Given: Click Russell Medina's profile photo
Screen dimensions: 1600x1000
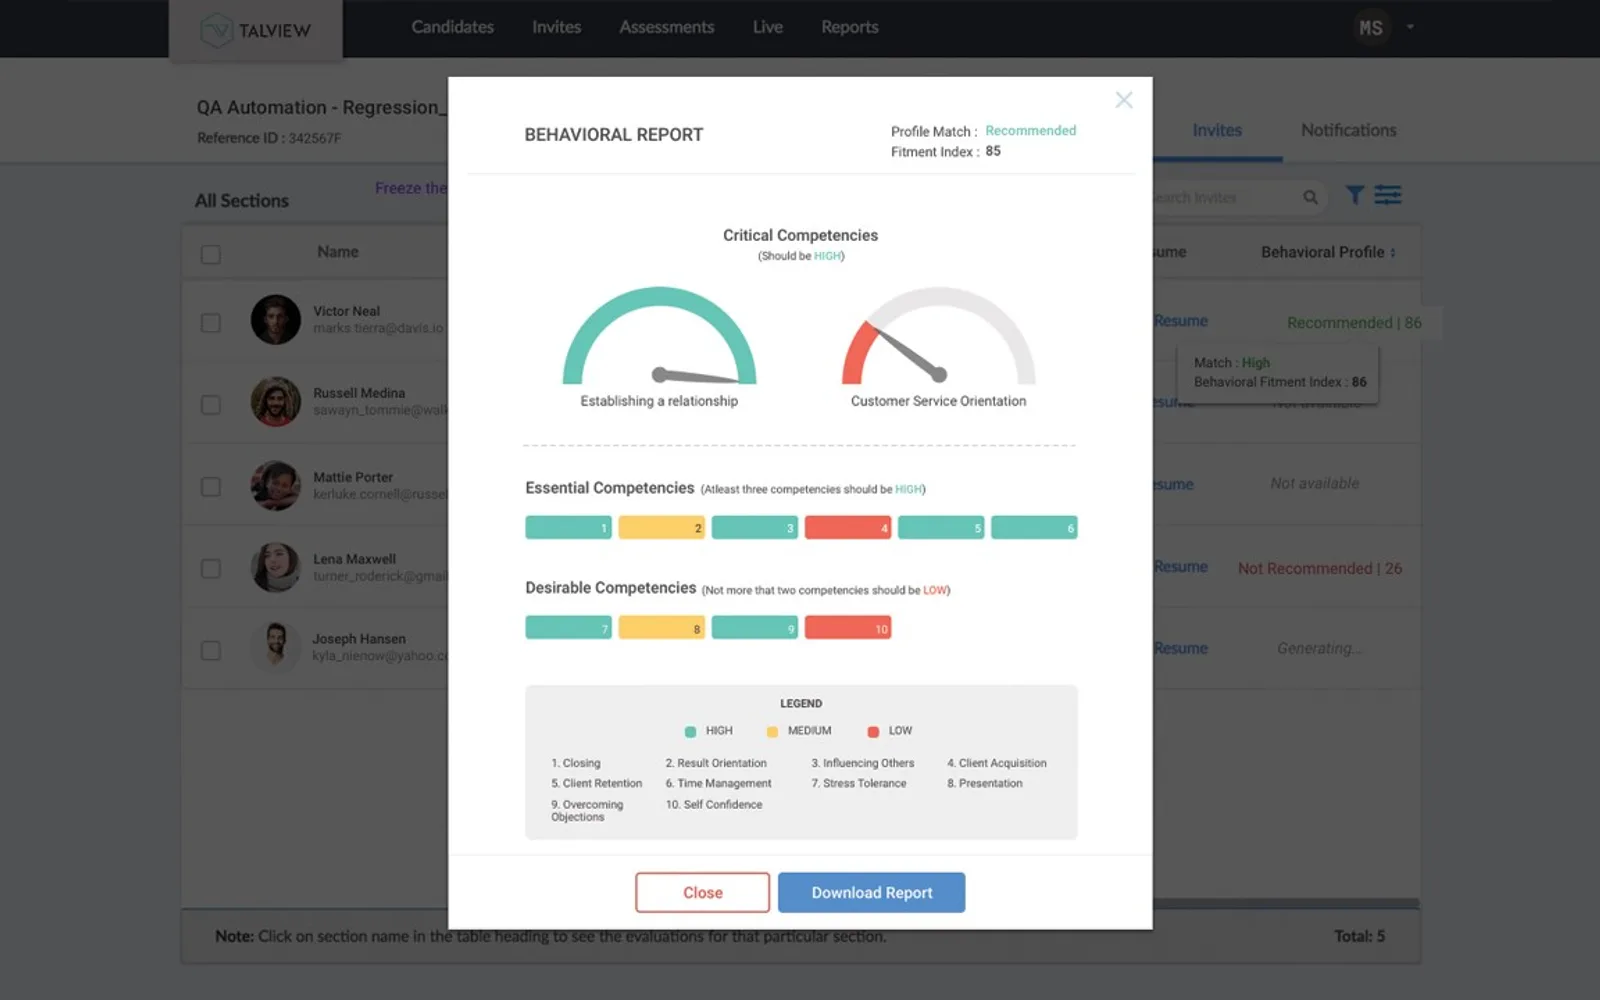Looking at the screenshot, I should [275, 402].
